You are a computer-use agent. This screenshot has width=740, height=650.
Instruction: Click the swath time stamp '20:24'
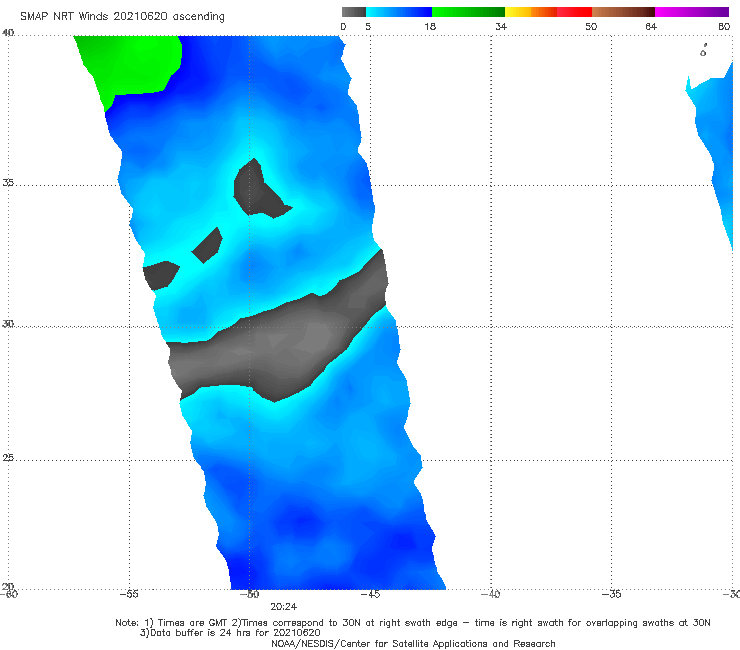tap(283, 607)
